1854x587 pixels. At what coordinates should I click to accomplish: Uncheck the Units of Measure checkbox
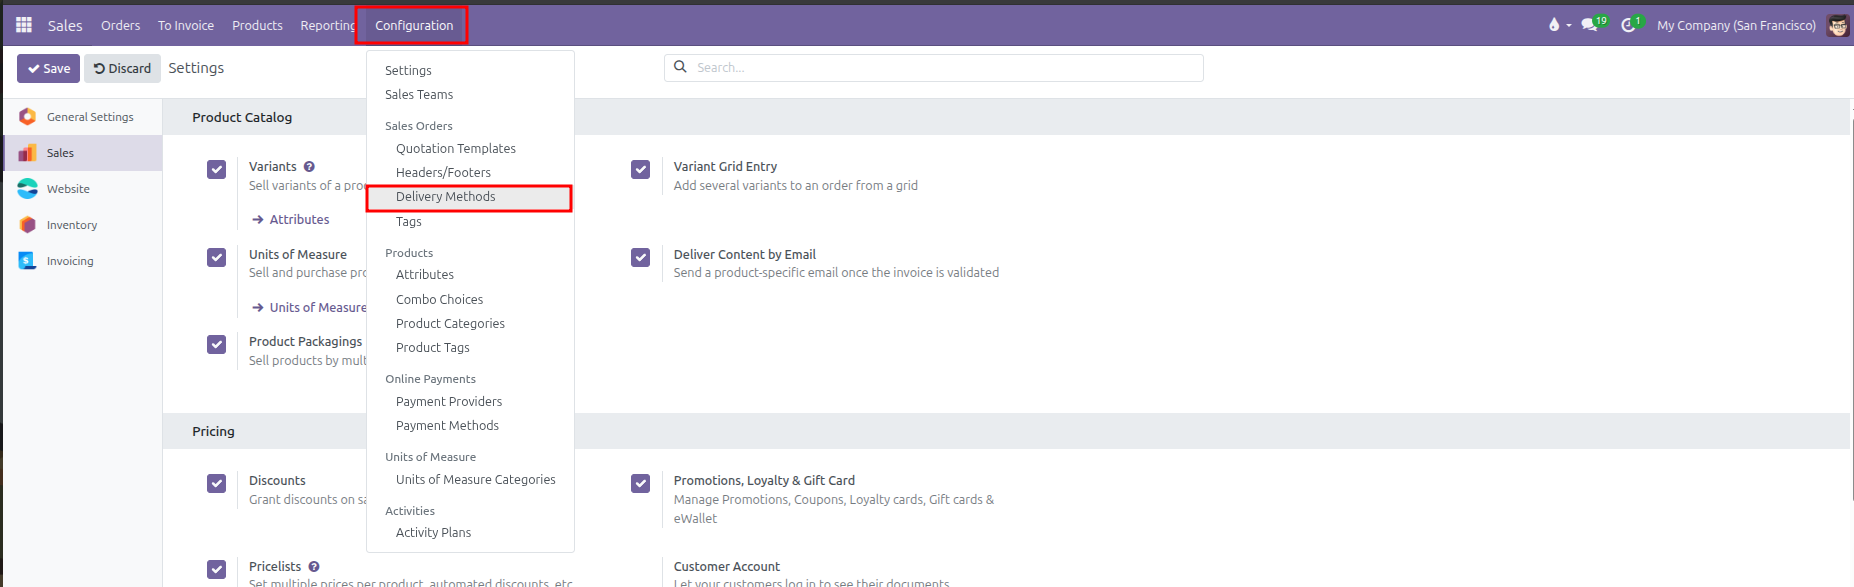pos(216,257)
